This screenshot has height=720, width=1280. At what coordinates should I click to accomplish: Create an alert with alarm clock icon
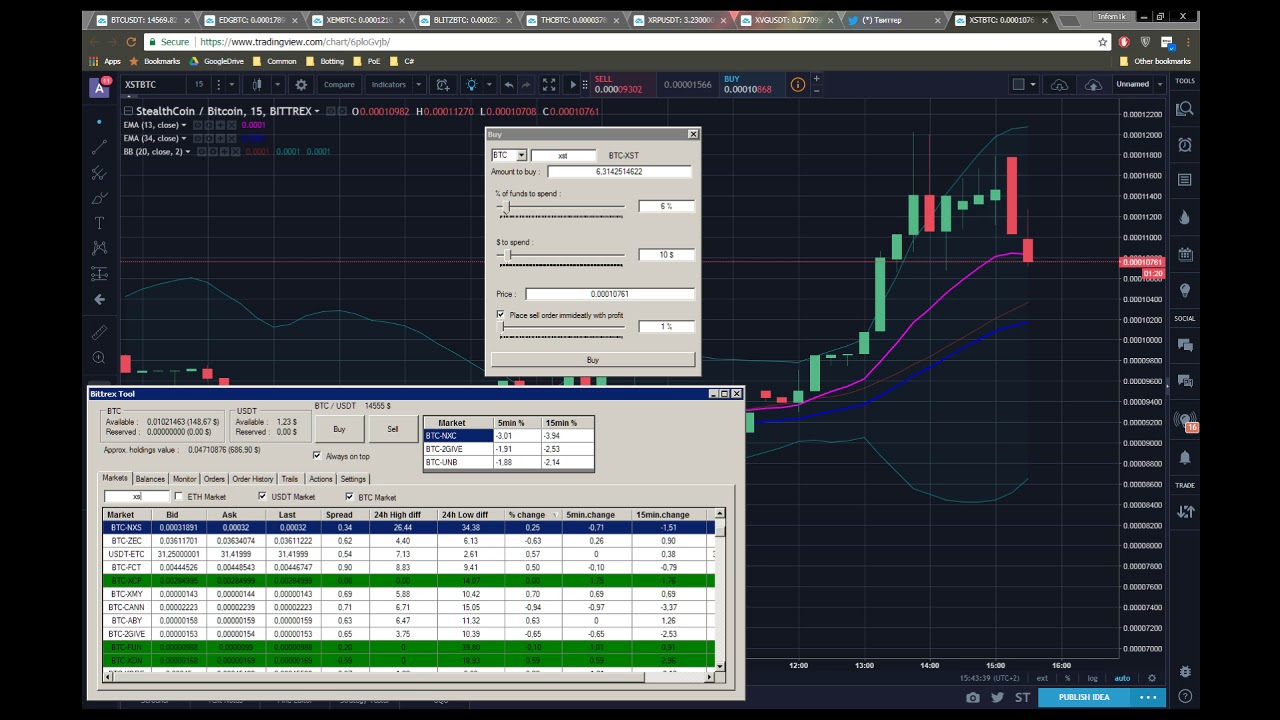442,85
